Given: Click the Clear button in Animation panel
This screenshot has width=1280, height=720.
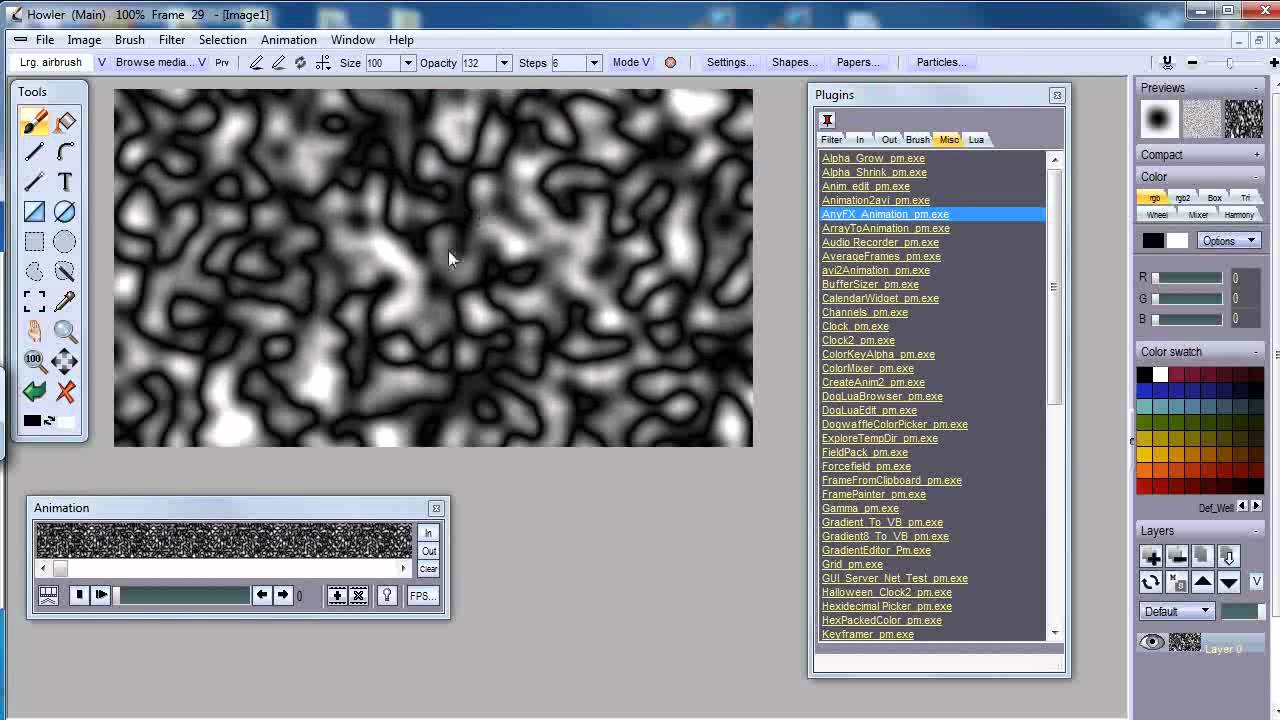Looking at the screenshot, I should [428, 569].
